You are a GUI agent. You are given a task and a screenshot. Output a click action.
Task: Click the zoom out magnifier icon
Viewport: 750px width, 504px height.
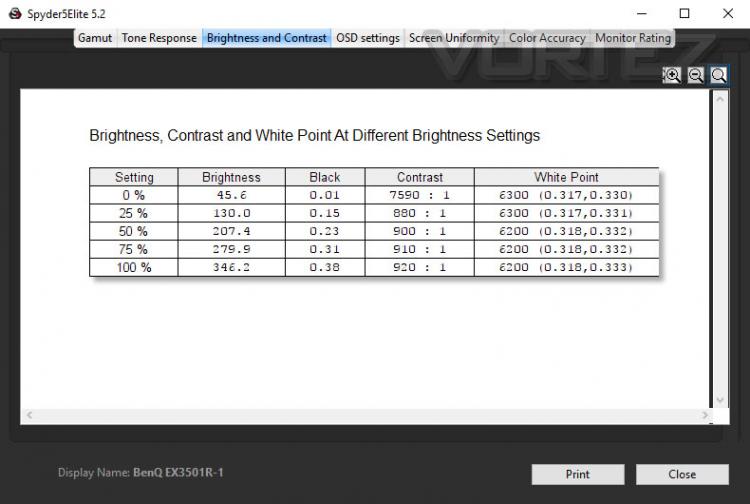(695, 75)
